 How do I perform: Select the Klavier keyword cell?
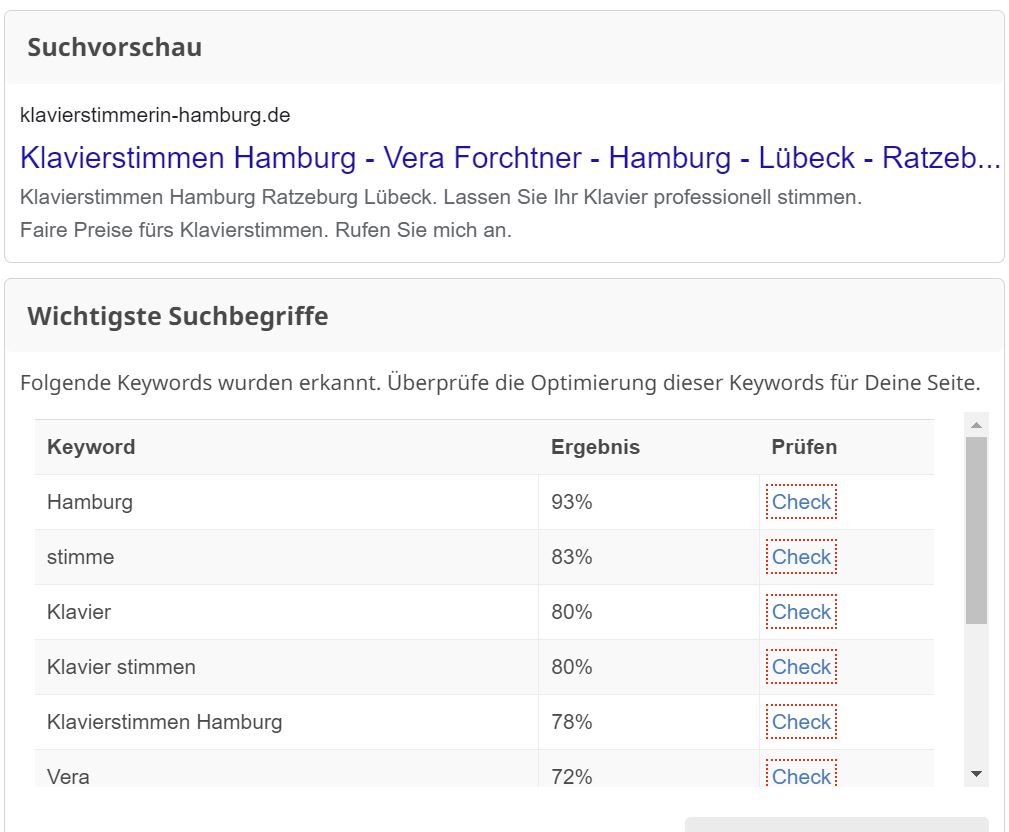(286, 612)
